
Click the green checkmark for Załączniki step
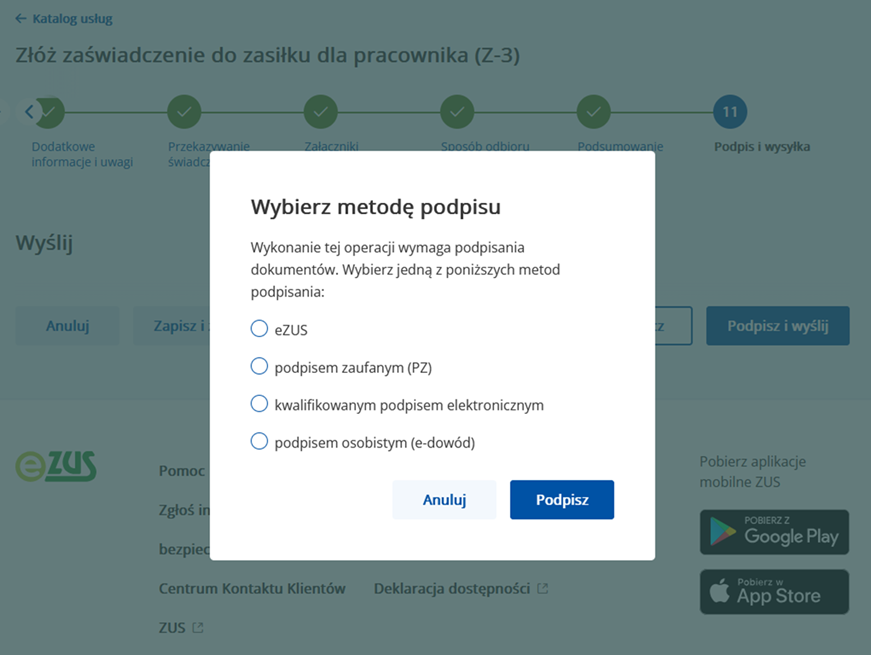coord(320,111)
